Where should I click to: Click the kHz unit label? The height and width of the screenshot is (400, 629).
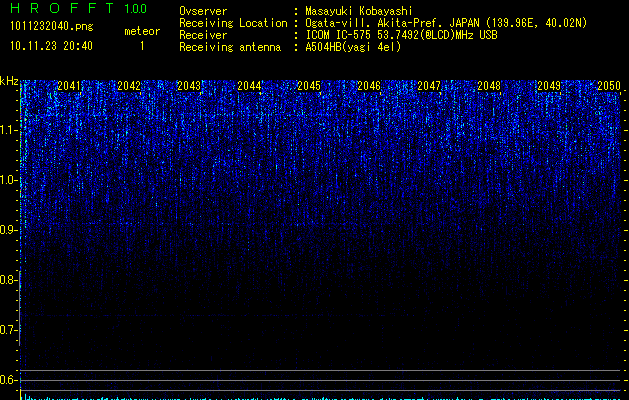(9, 81)
